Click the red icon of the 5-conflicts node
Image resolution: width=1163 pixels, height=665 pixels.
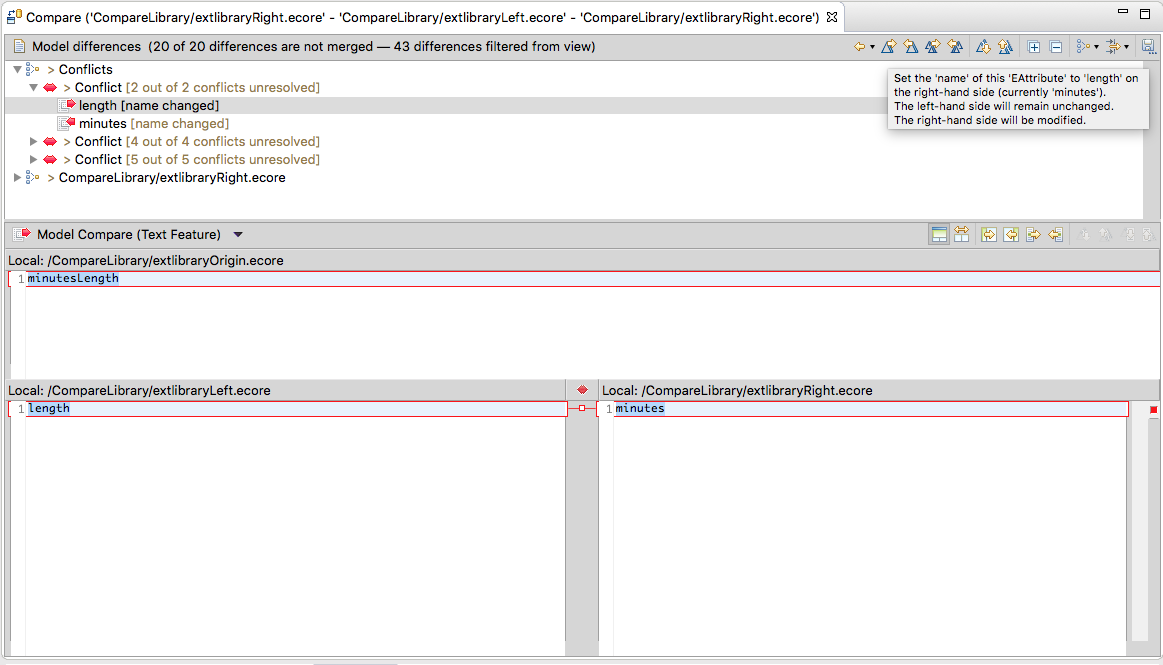50,159
